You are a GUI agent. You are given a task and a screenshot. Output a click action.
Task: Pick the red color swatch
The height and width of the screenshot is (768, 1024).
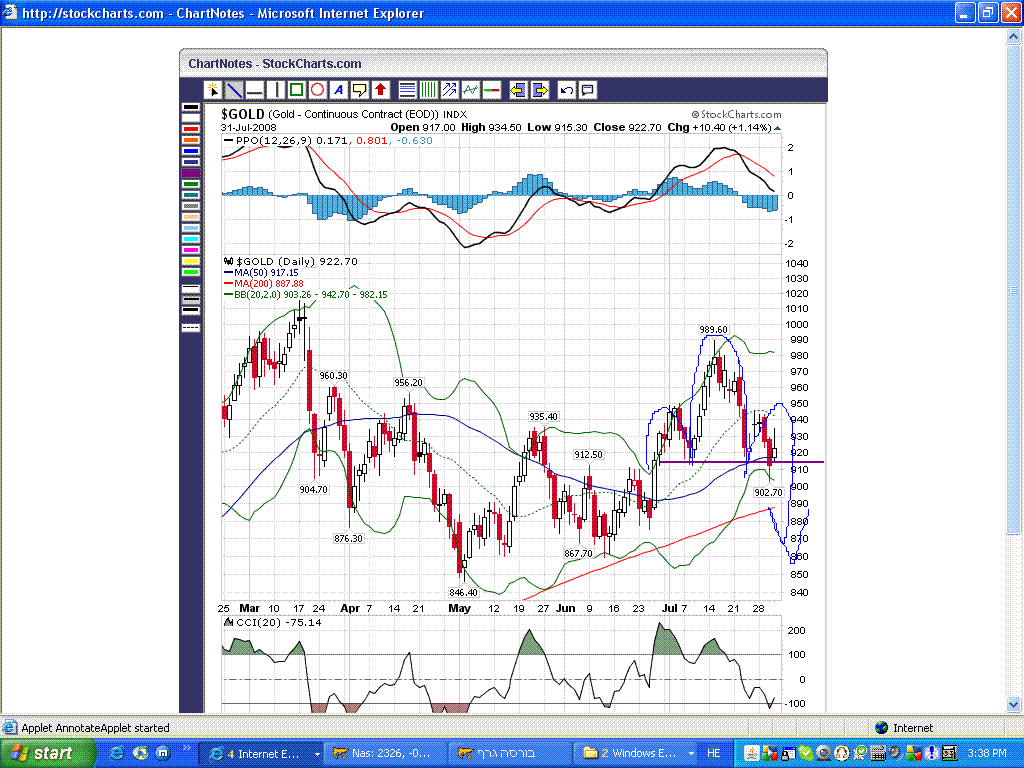[x=191, y=129]
